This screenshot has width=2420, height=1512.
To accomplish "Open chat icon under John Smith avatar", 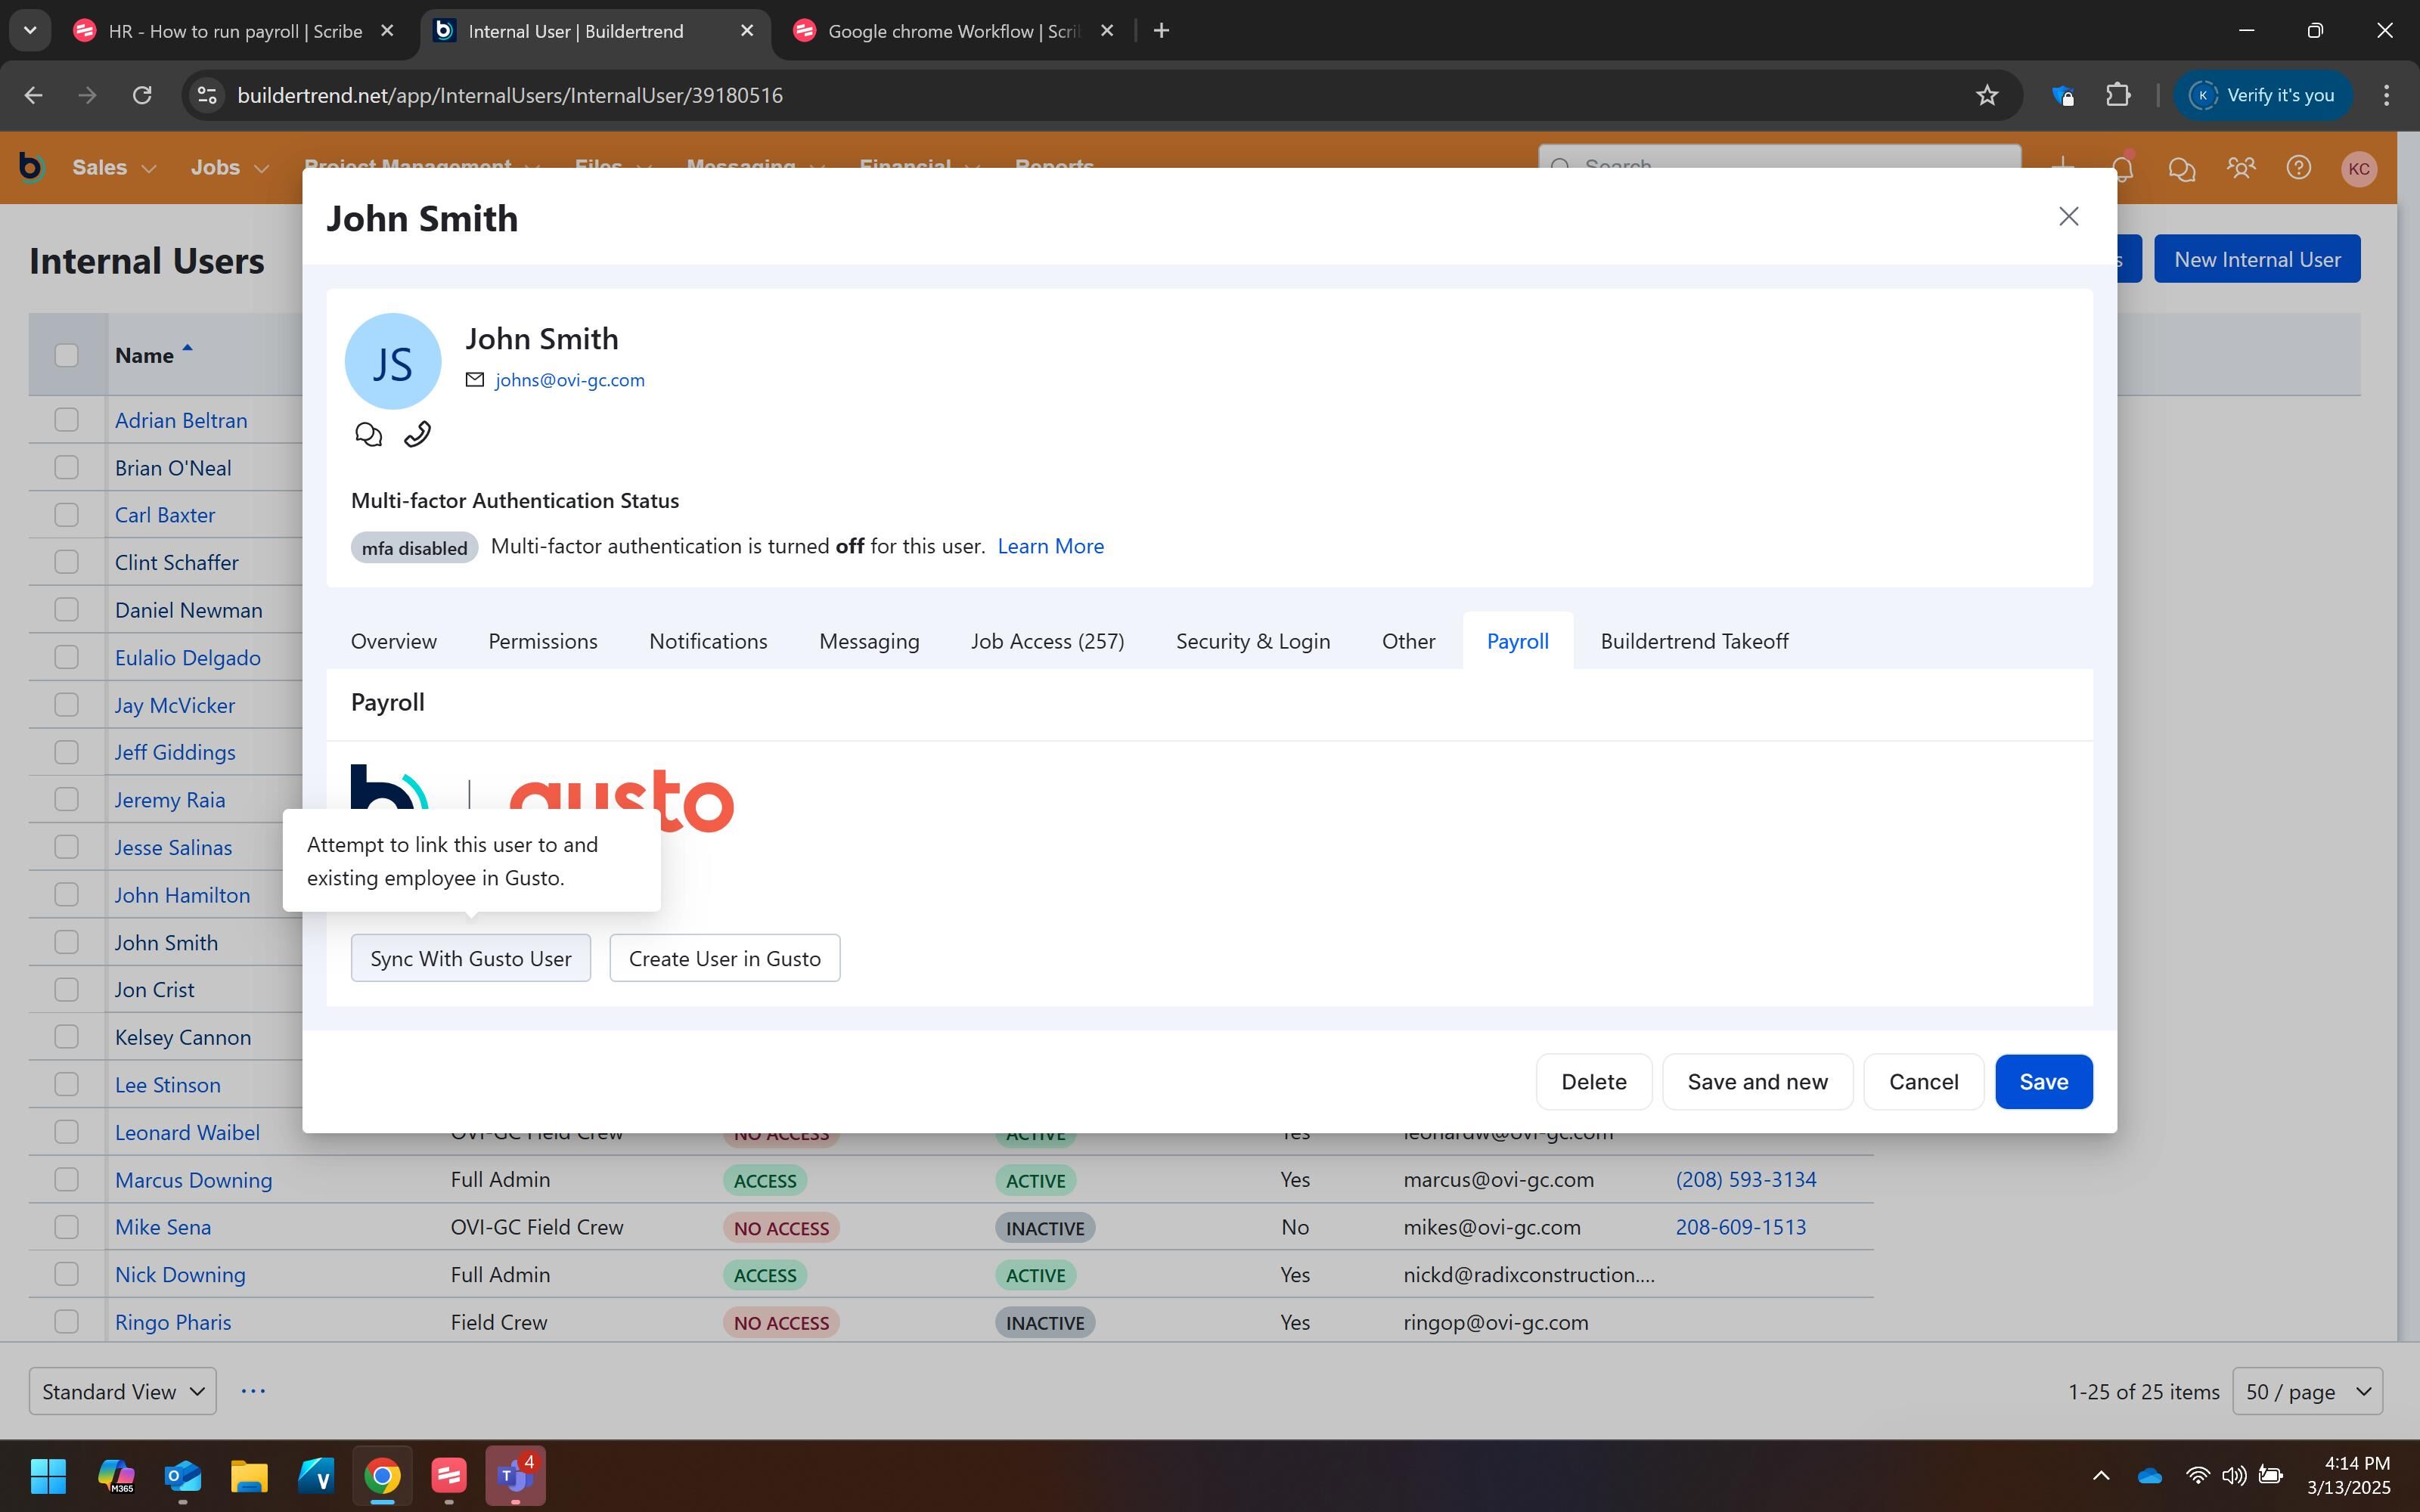I will [x=368, y=434].
